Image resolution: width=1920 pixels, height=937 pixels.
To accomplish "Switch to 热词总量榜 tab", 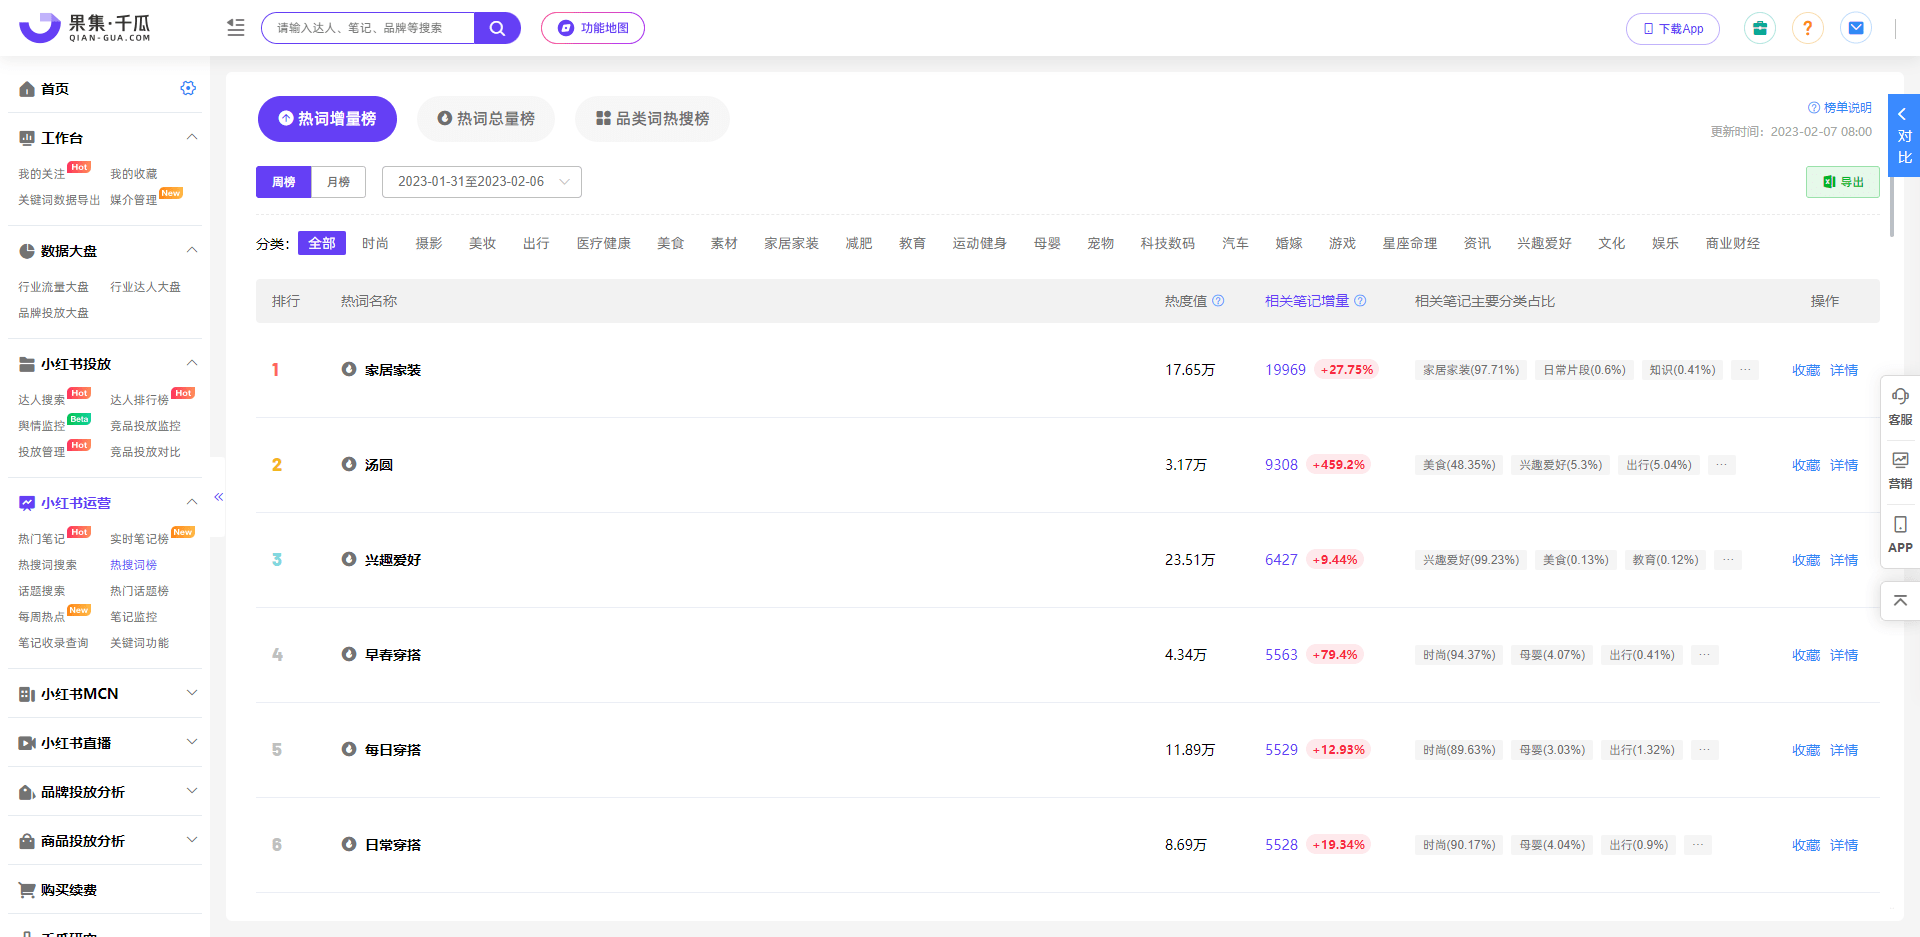I will click(x=486, y=119).
